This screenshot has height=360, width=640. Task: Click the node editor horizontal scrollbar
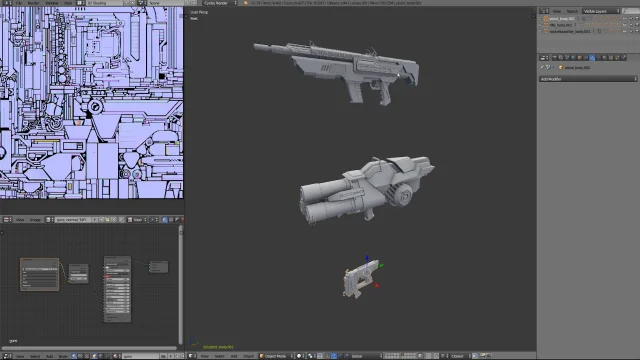pos(89,348)
